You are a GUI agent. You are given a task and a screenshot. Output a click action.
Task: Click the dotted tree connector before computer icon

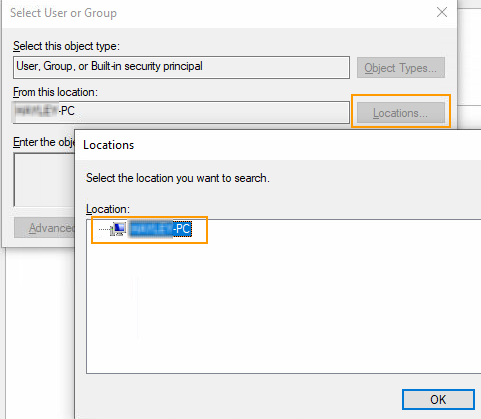[x=104, y=229]
